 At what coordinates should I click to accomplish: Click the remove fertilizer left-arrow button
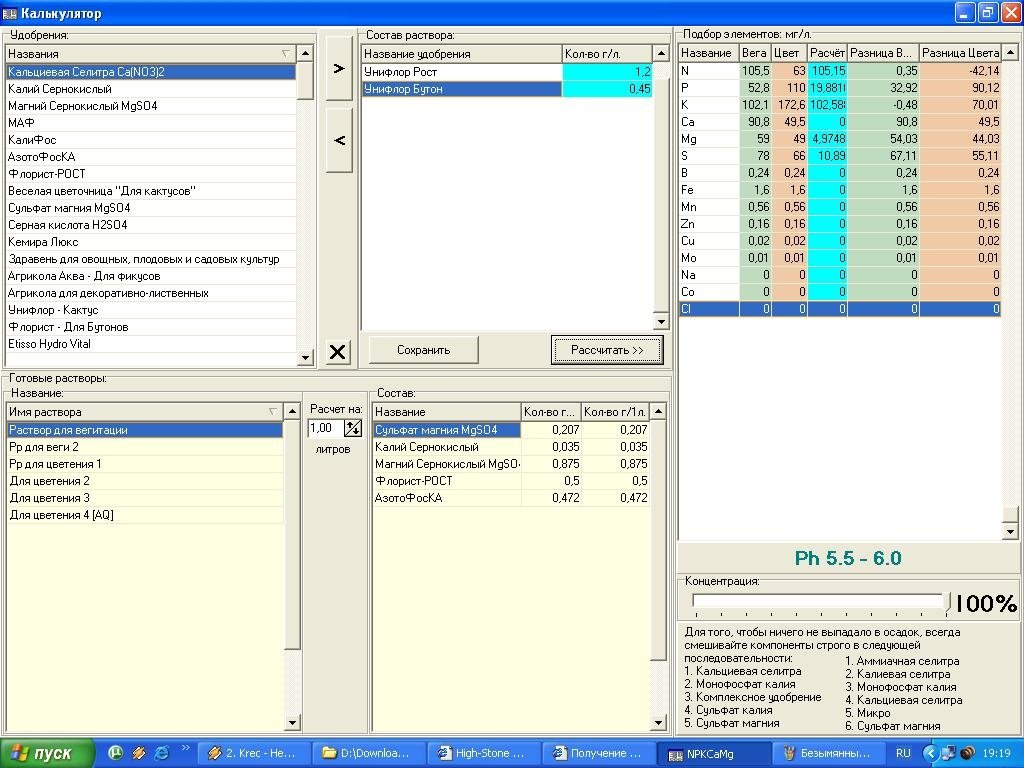[339, 140]
